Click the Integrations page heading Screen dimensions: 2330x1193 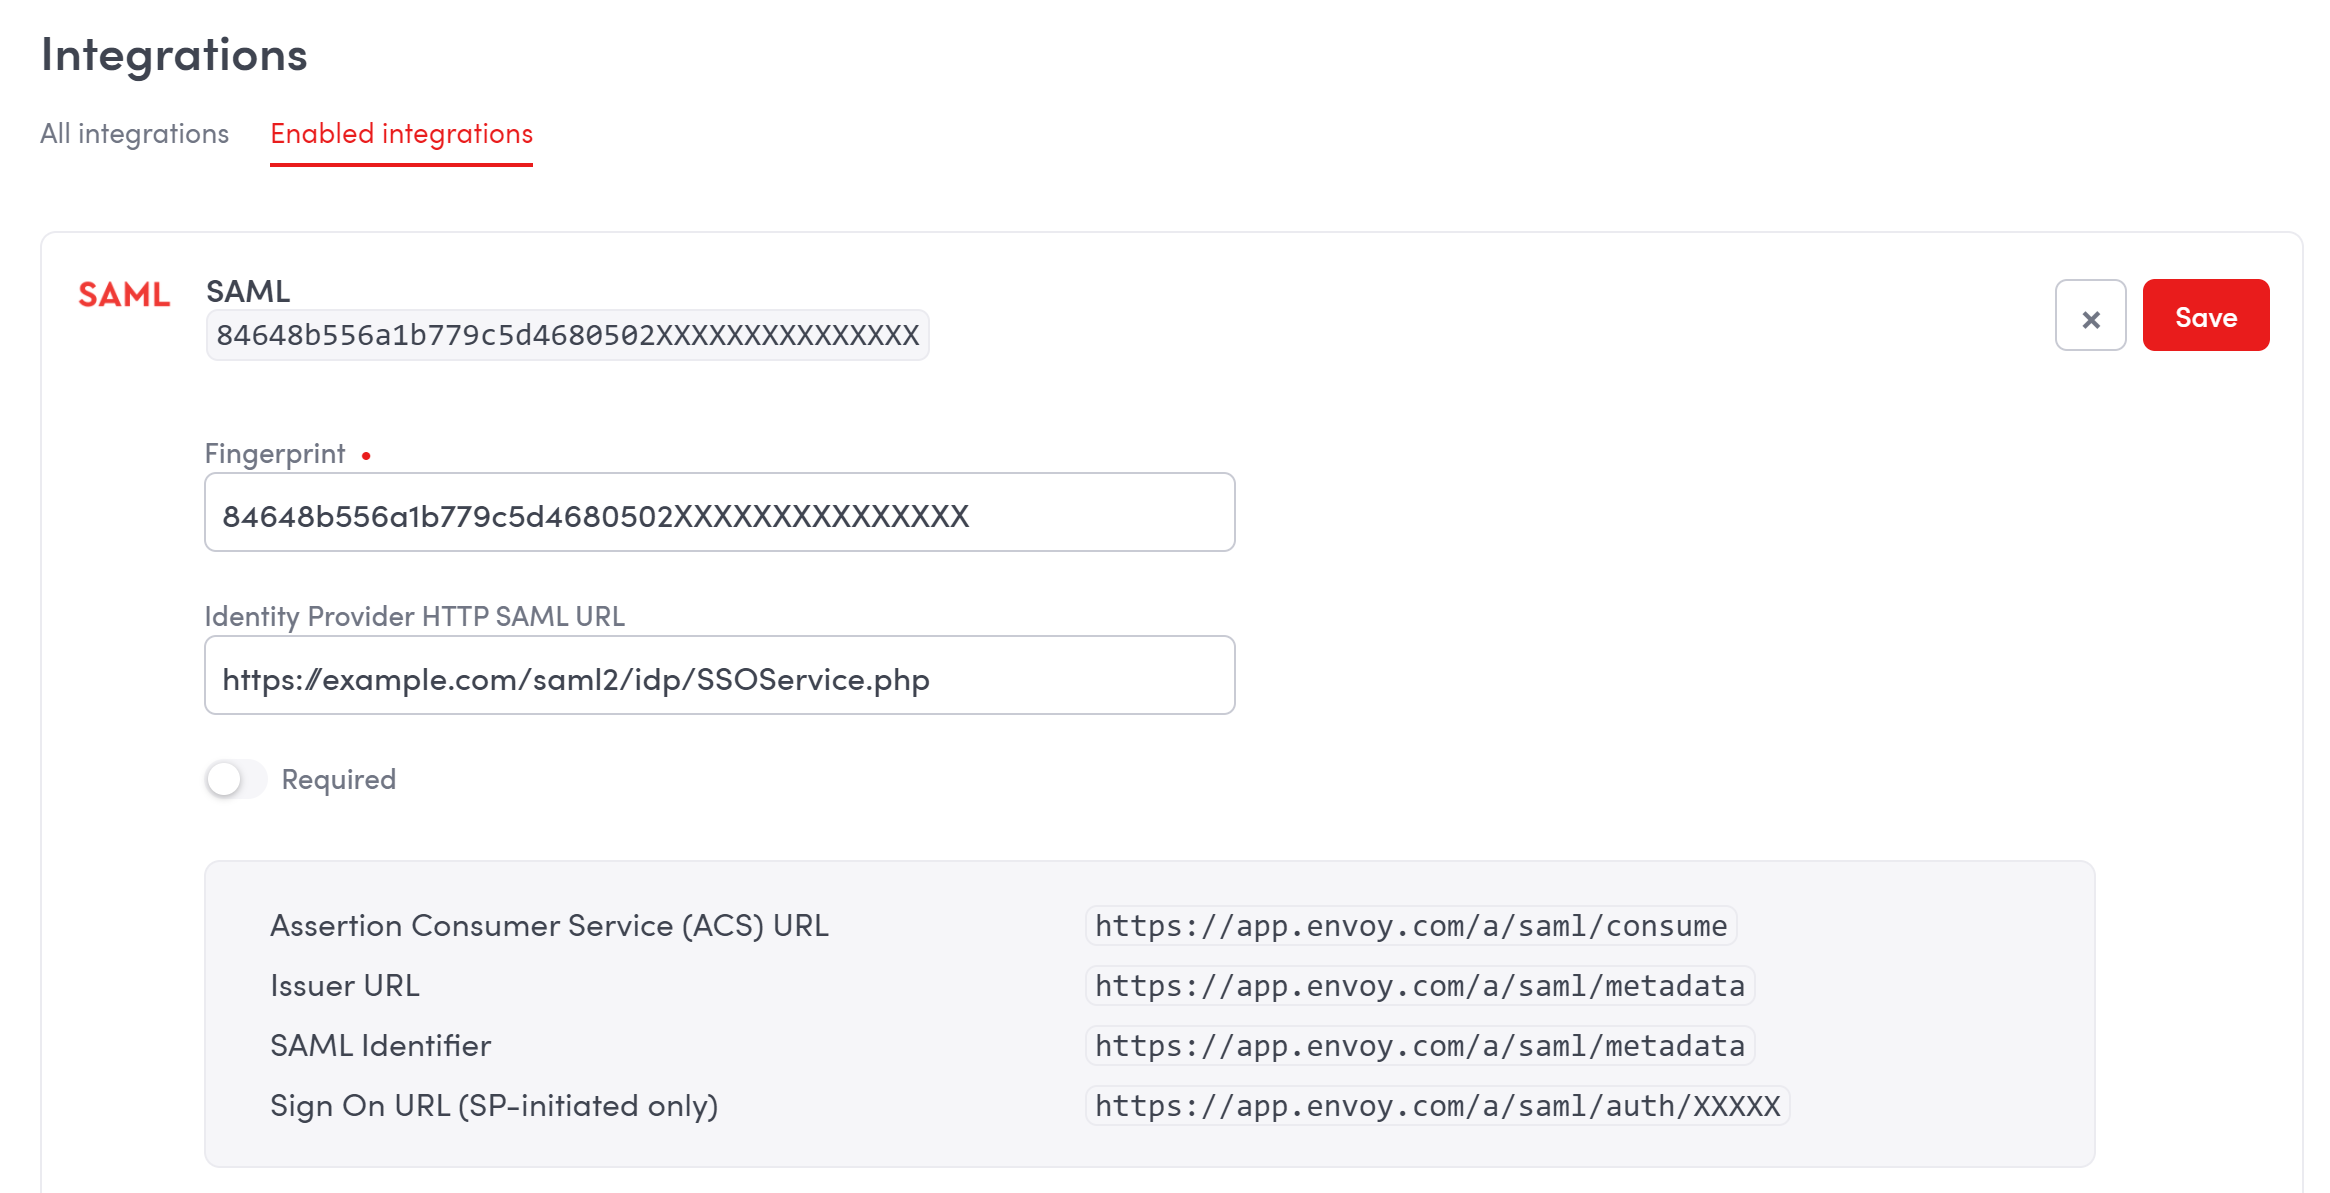[x=174, y=54]
